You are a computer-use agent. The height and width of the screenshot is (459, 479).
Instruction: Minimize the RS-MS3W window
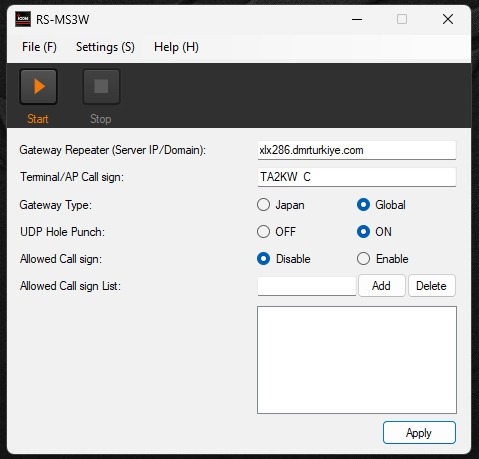[x=357, y=19]
